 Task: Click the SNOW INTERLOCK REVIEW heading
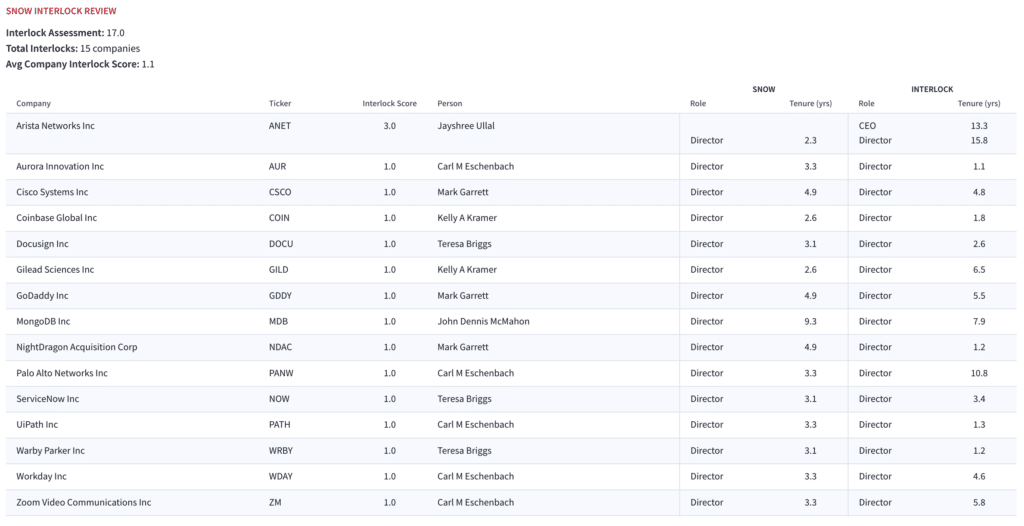click(x=61, y=11)
